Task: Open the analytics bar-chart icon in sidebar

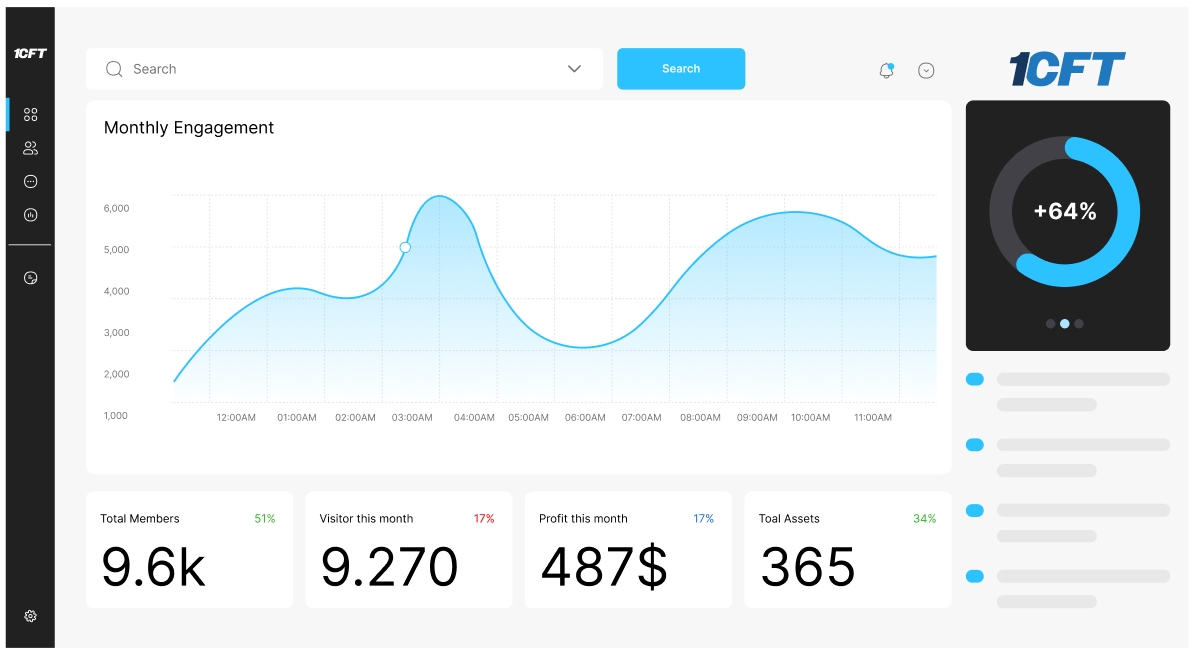Action: [30, 214]
